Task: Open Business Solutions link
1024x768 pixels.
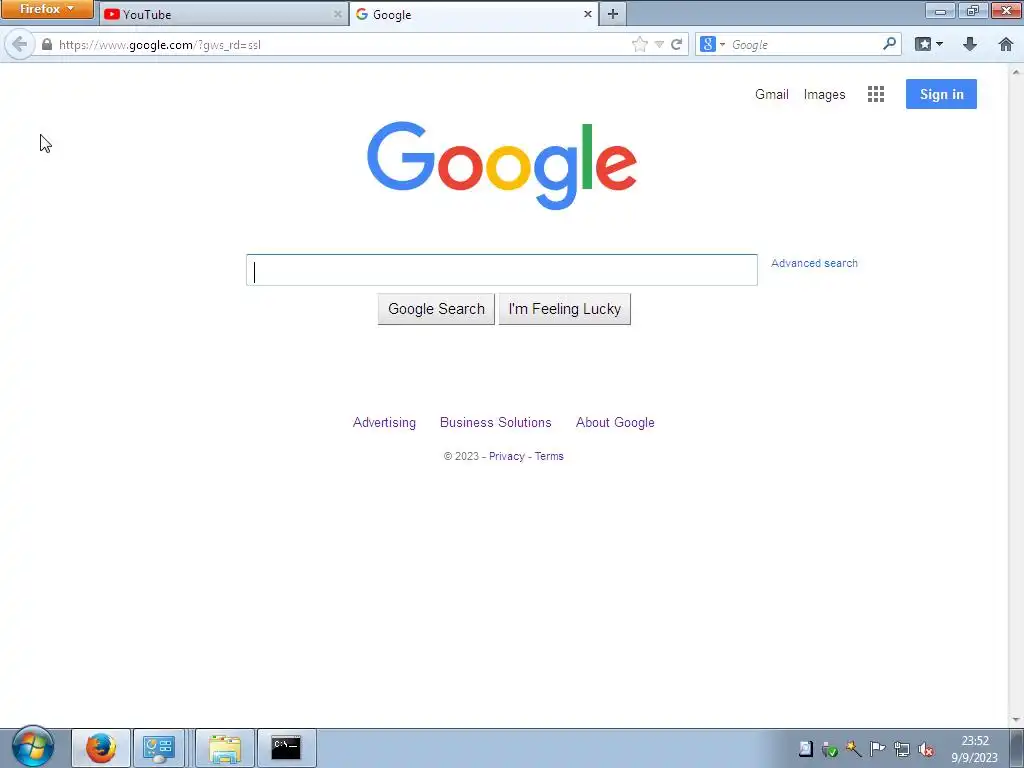Action: click(x=496, y=423)
